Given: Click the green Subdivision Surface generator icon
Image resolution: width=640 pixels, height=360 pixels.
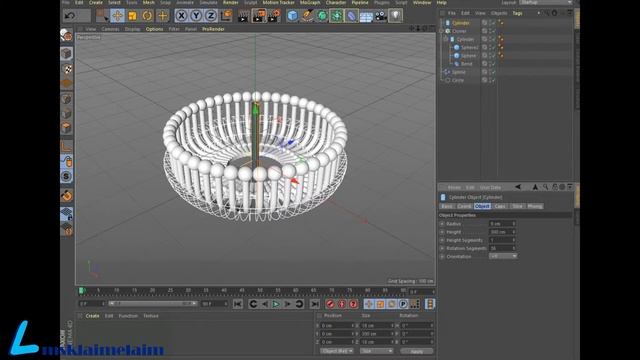Looking at the screenshot, I should coord(322,16).
